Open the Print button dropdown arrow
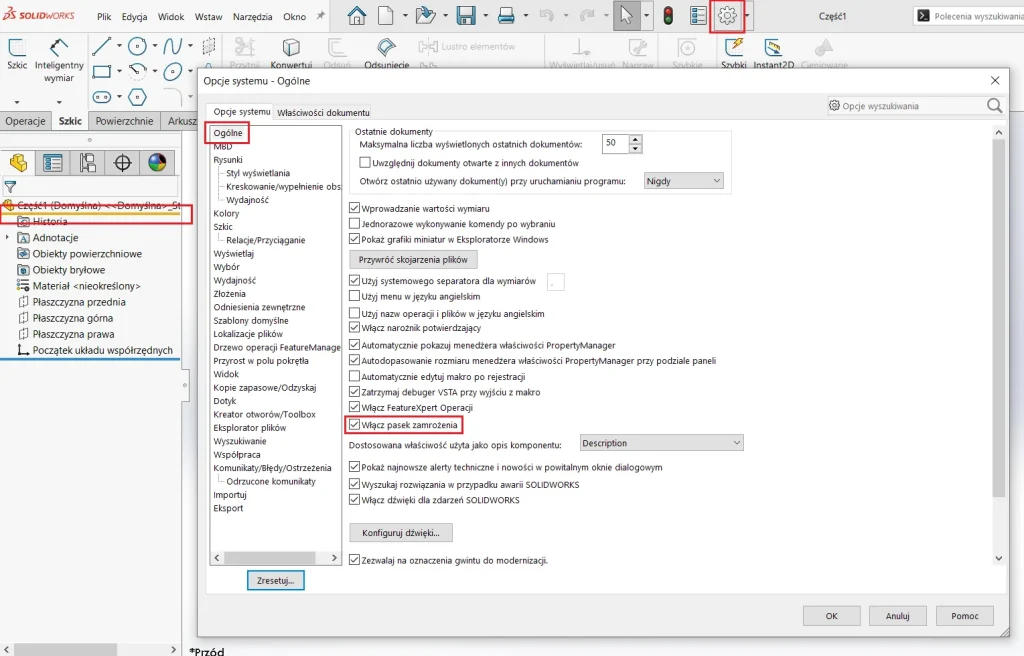The image size is (1024, 656). [526, 16]
